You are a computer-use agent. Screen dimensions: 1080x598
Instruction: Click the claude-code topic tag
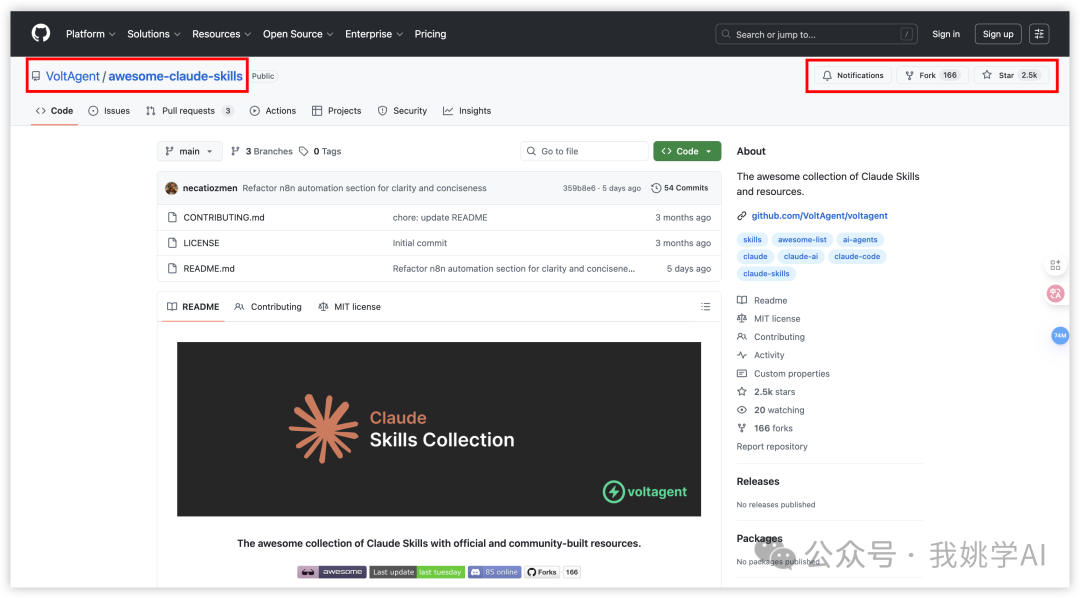pyautogui.click(x=859, y=257)
